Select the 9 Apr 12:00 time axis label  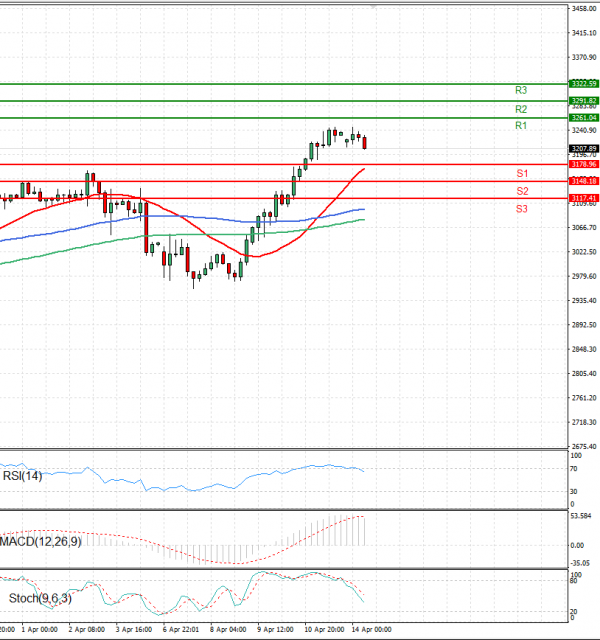tap(274, 630)
